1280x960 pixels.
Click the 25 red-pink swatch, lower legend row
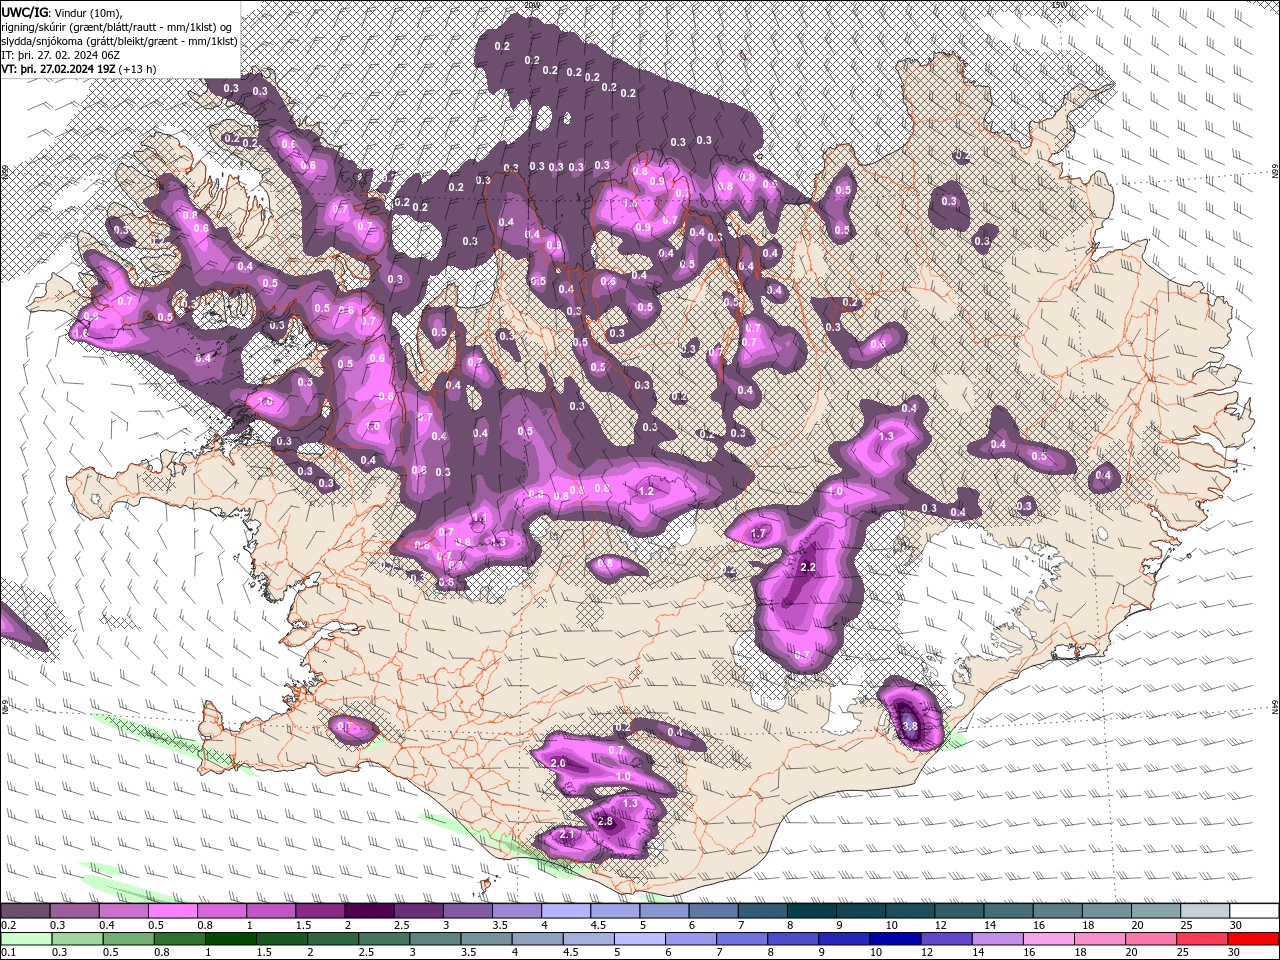point(1202,939)
